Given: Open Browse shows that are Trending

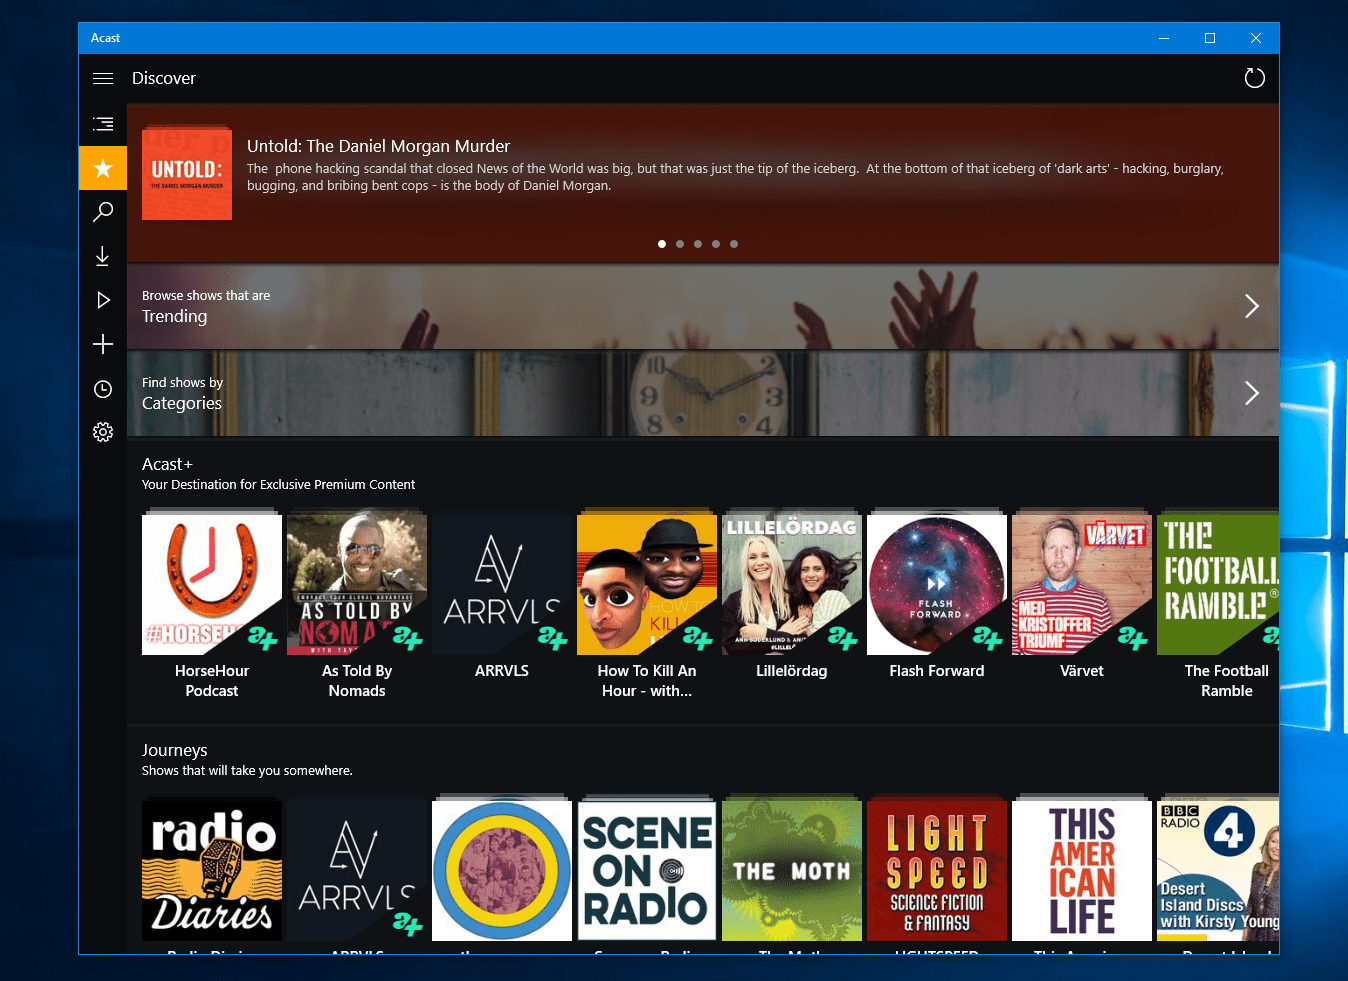Looking at the screenshot, I should pyautogui.click(x=703, y=306).
